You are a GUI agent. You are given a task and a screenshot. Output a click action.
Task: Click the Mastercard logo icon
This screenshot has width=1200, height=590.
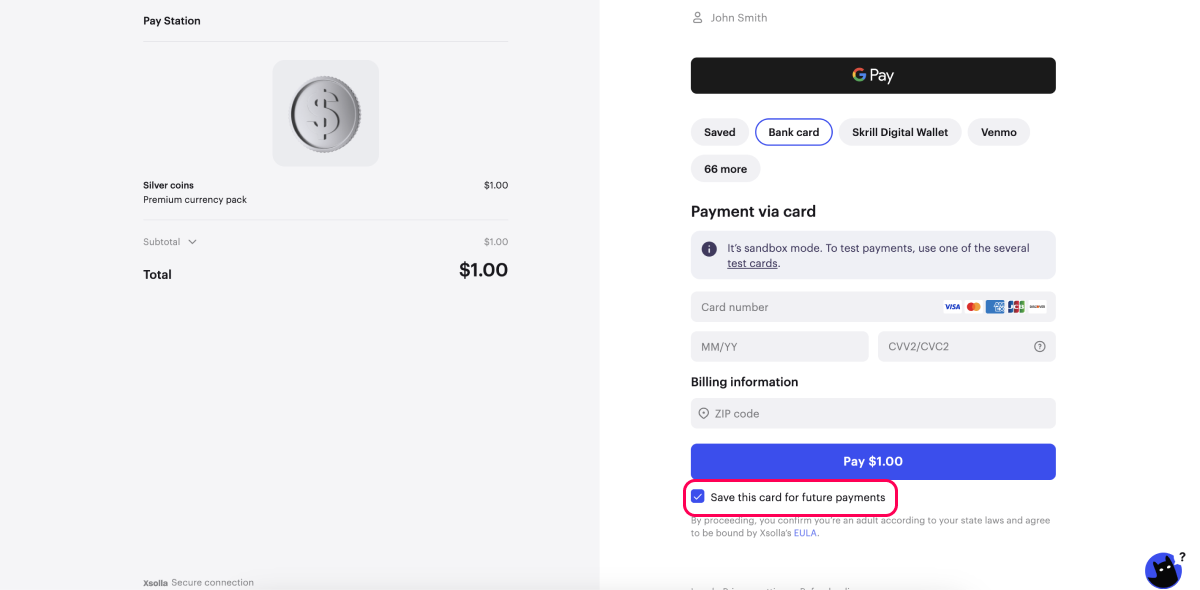(x=973, y=307)
